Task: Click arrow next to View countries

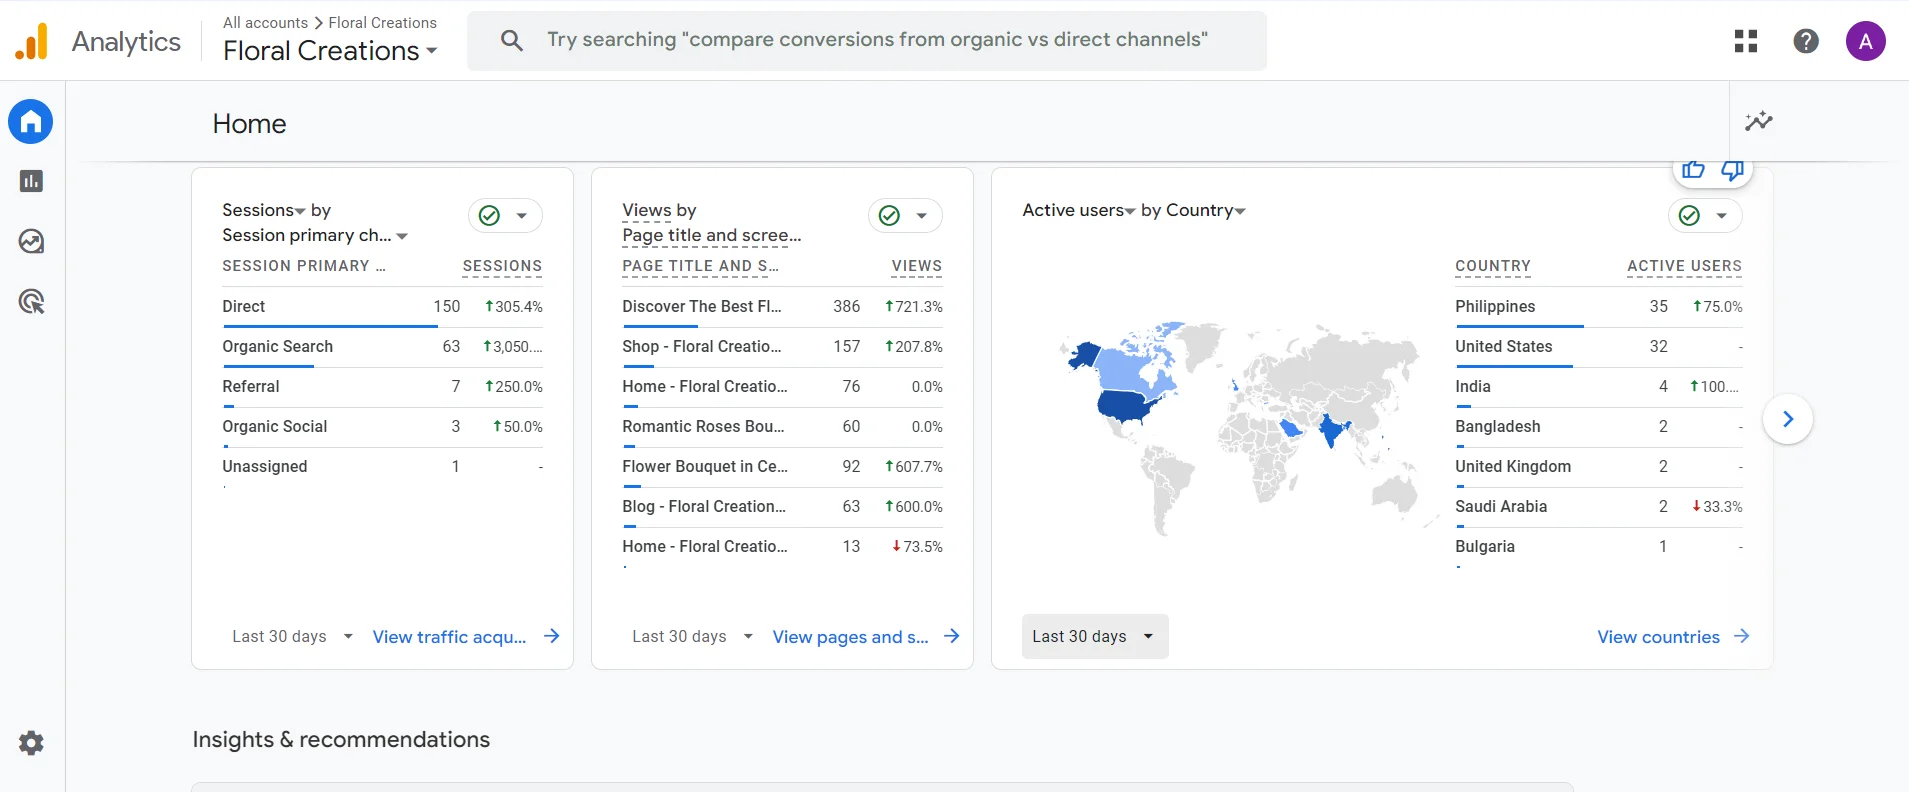Action: [1741, 636]
